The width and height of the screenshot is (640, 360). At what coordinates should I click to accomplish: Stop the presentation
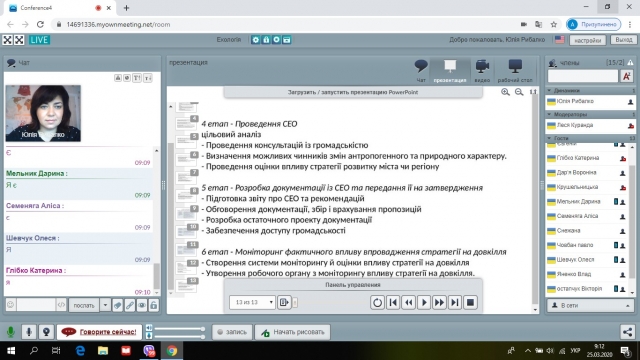(x=470, y=302)
